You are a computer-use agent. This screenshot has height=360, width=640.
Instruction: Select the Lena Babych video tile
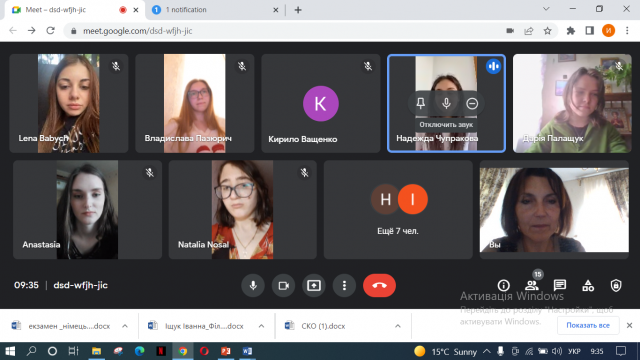69,103
